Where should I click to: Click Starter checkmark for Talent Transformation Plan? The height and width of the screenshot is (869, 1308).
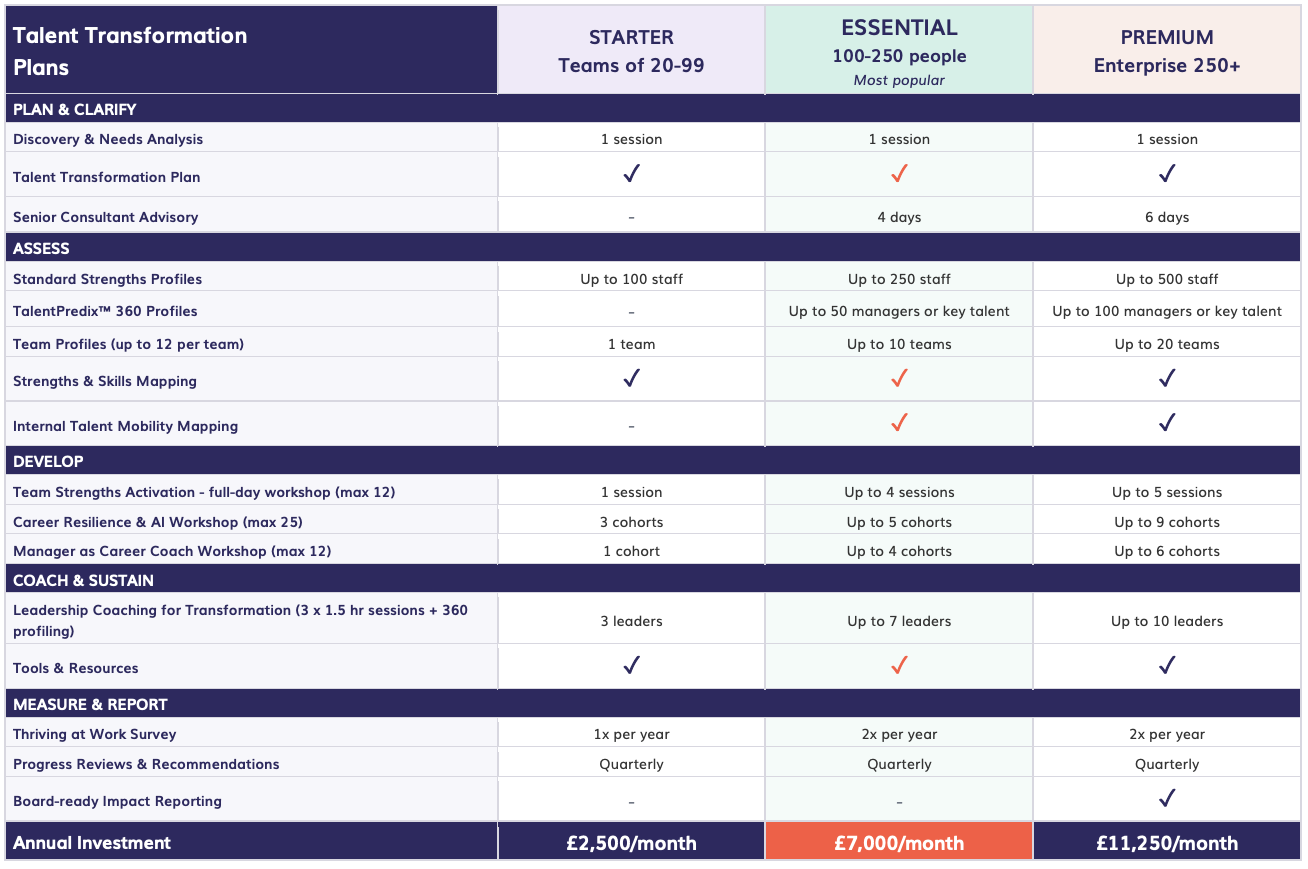pos(631,175)
